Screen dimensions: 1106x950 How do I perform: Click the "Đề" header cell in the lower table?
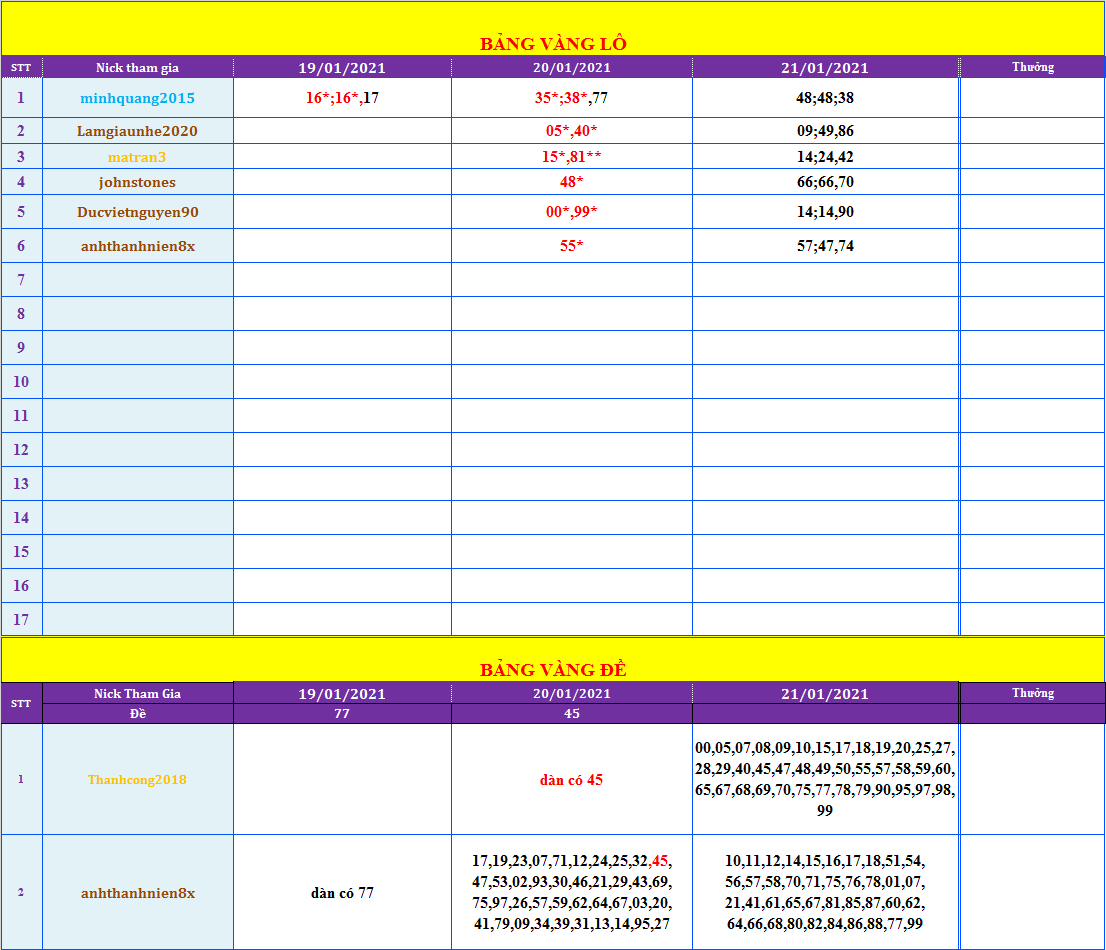click(x=138, y=714)
